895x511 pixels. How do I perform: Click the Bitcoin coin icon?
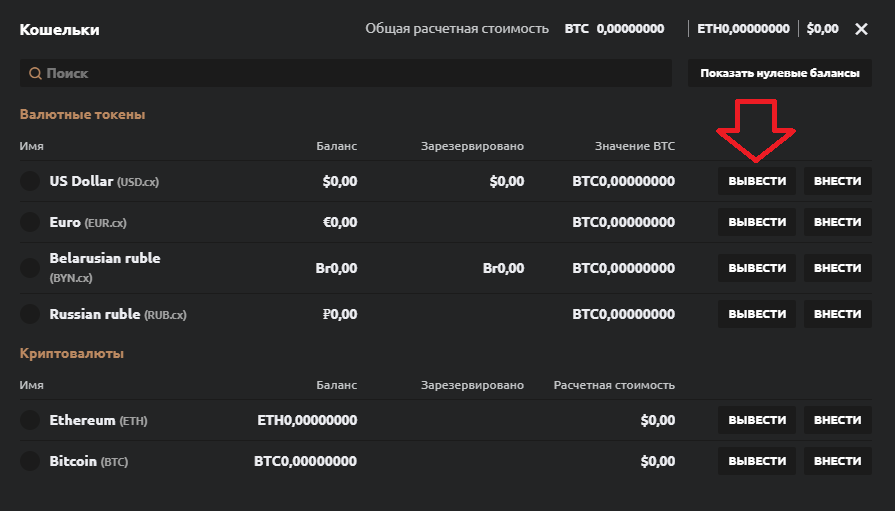click(30, 462)
